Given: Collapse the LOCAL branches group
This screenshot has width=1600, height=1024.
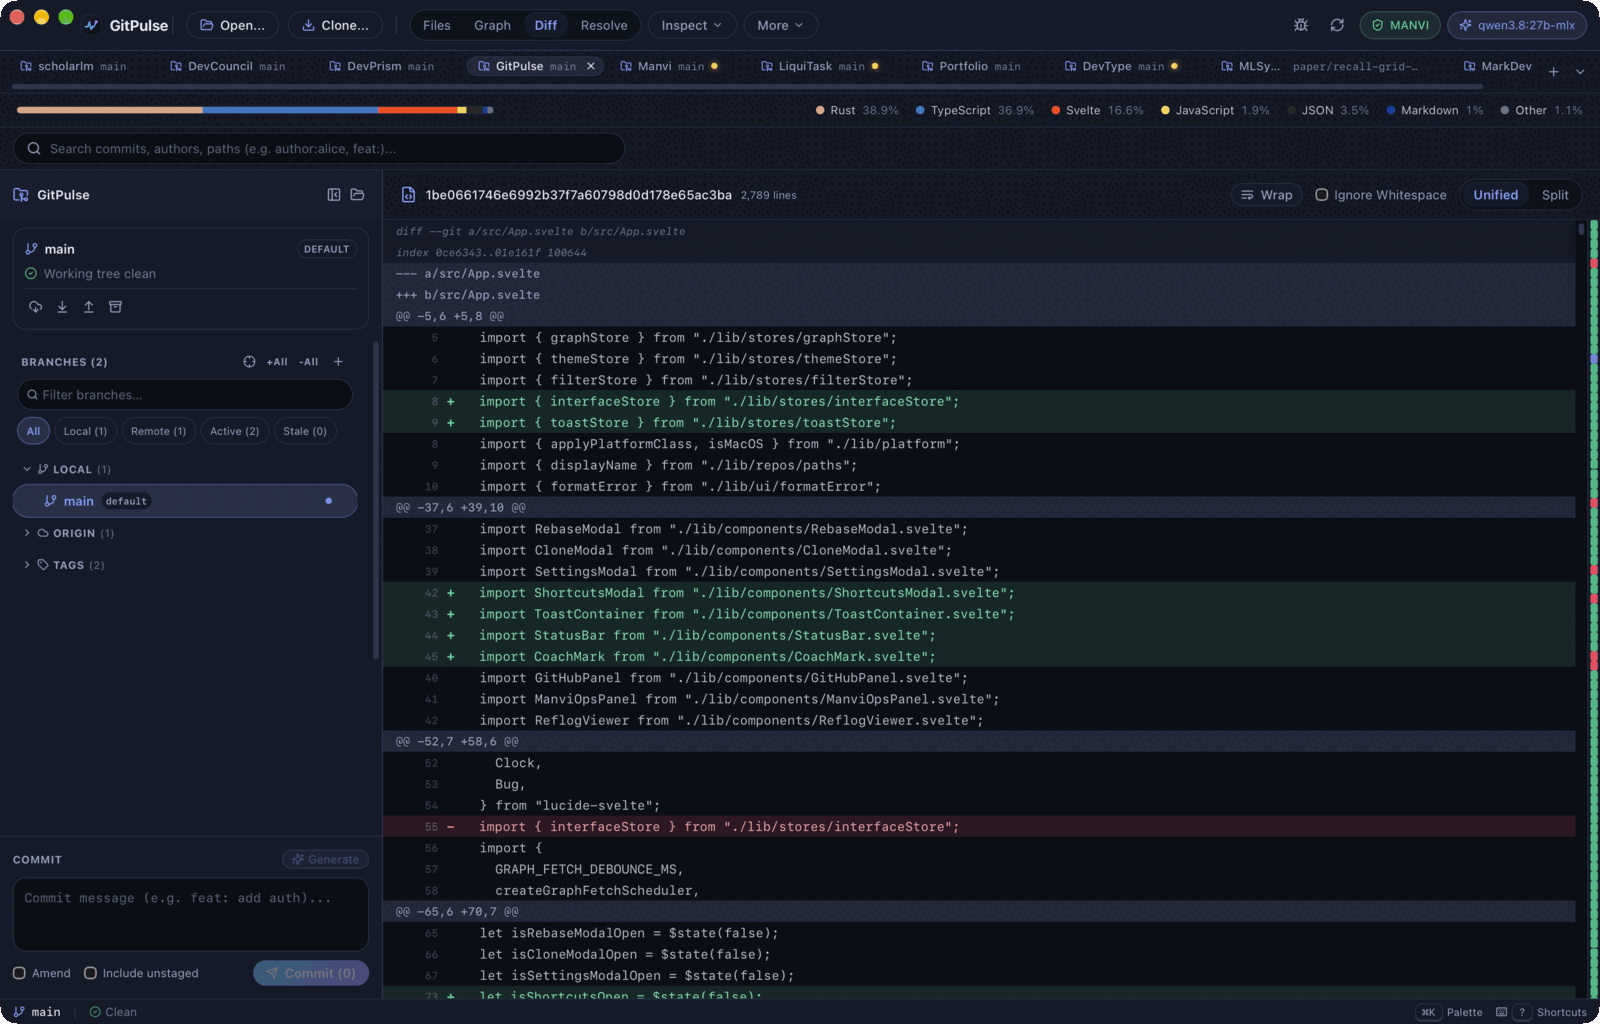Looking at the screenshot, I should [x=27, y=469].
